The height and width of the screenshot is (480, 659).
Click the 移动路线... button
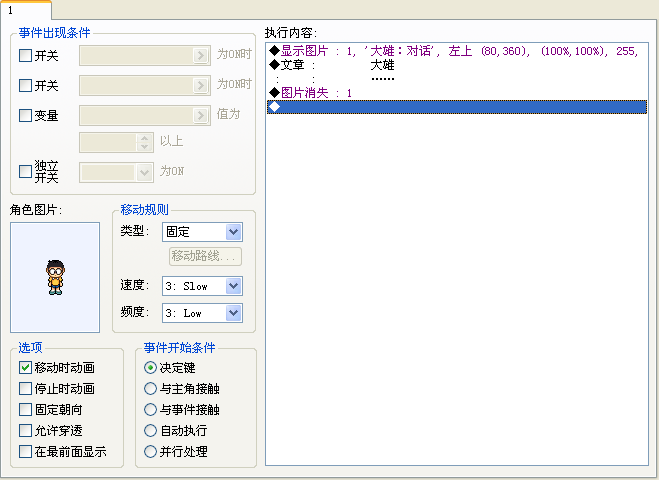pos(206,256)
